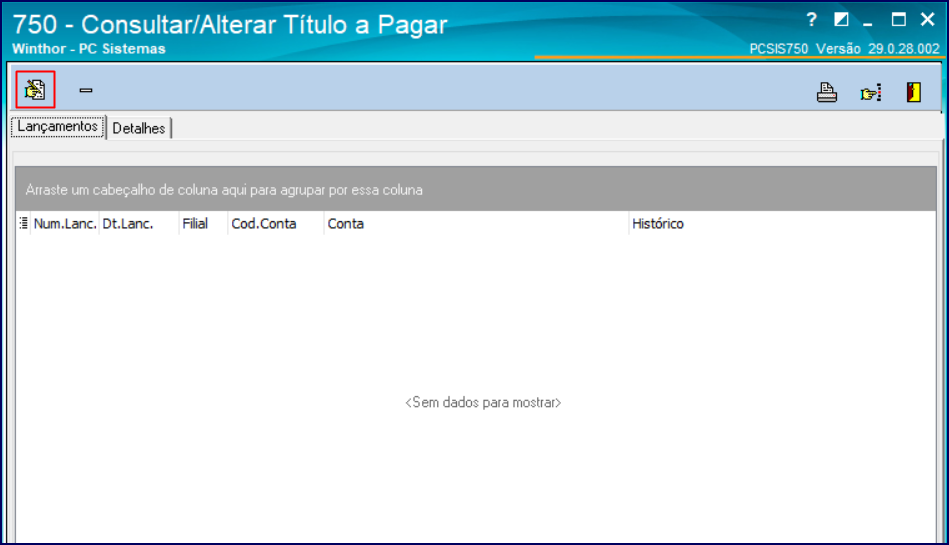Image resolution: width=949 pixels, height=545 pixels.
Task: Sort by Cod.Conta column header
Action: [x=275, y=223]
